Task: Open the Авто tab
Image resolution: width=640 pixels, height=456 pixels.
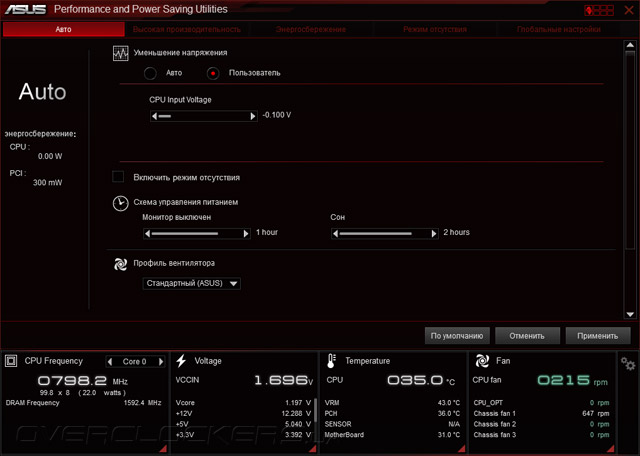Action: [64, 29]
